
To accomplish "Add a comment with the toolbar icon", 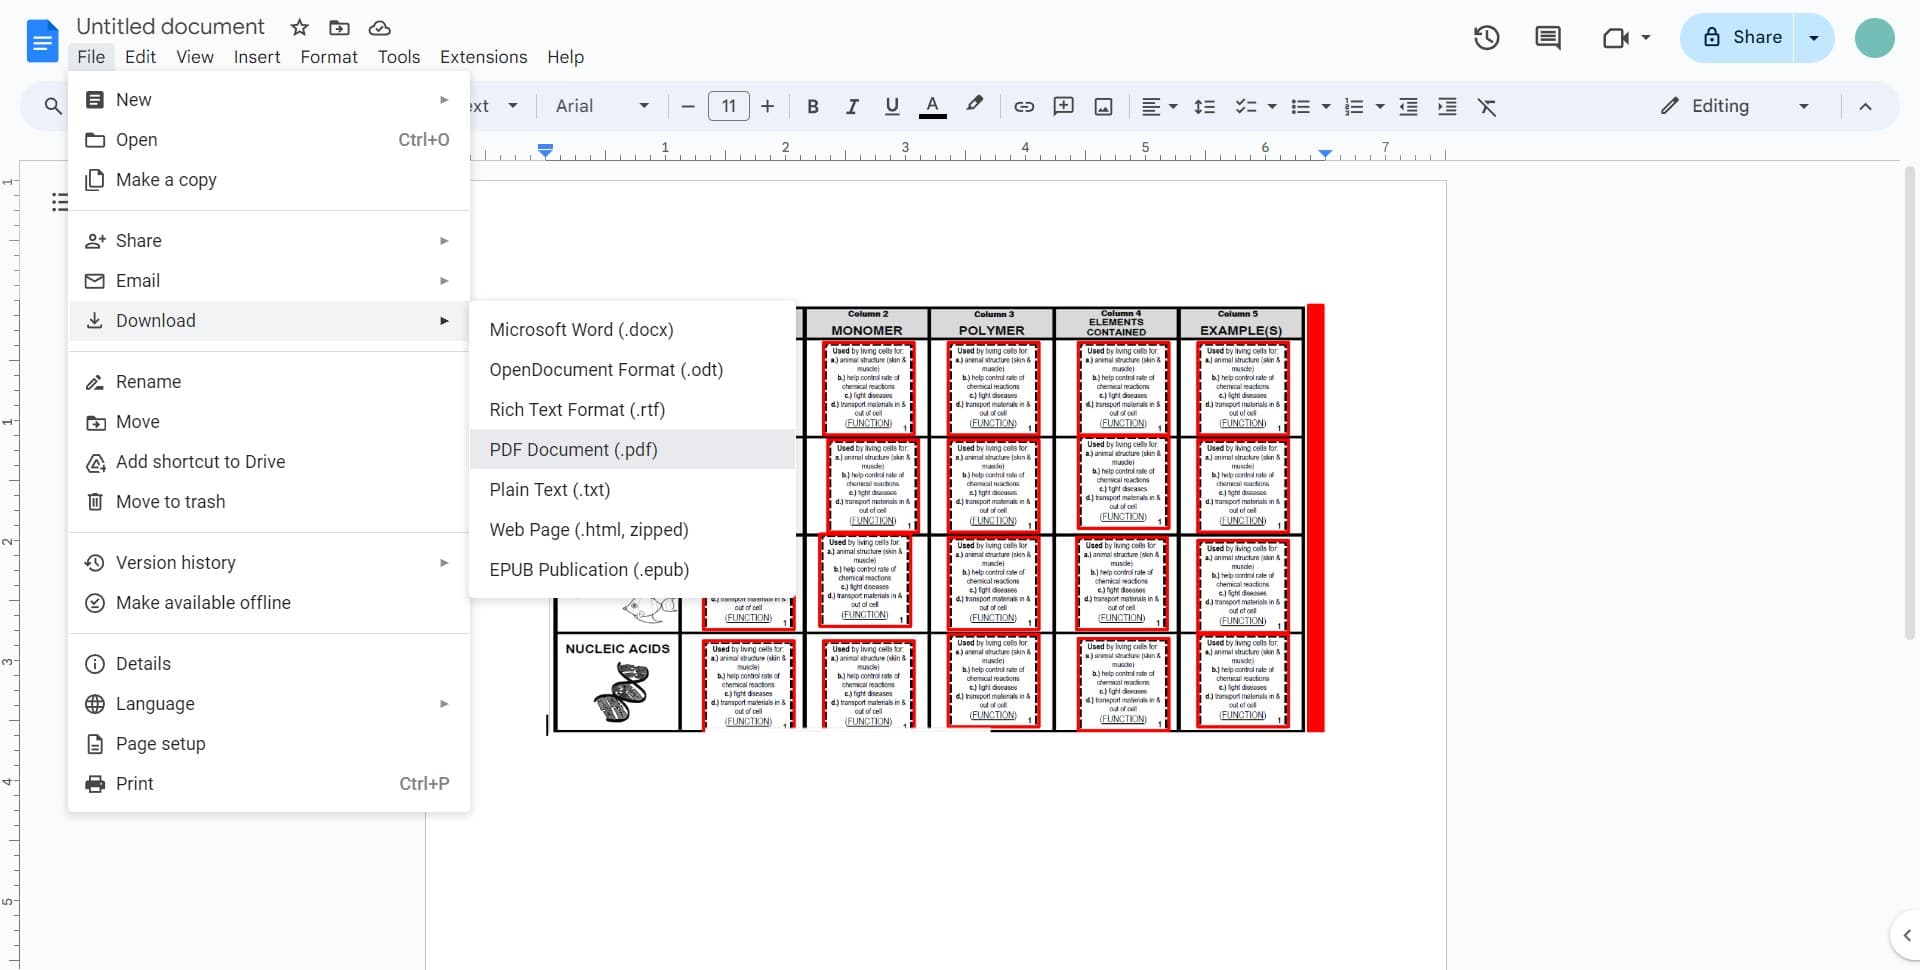I will (x=1063, y=106).
